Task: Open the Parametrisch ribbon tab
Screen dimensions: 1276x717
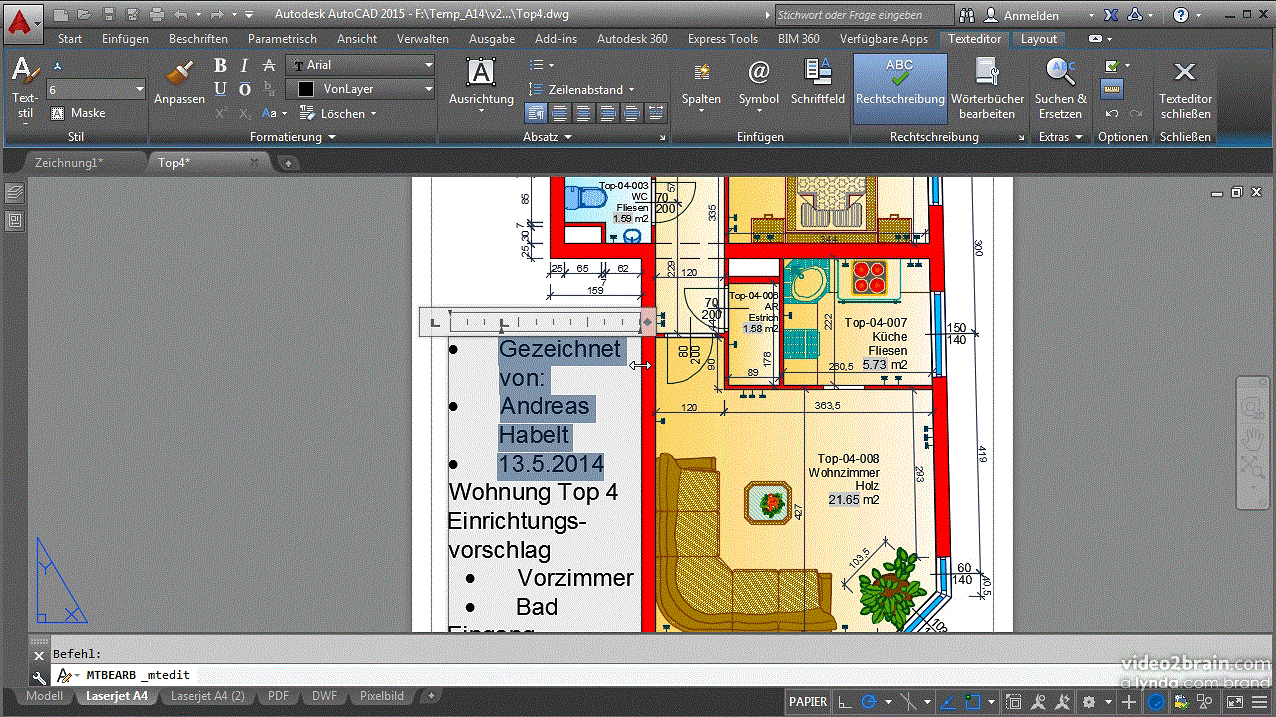Action: (282, 39)
